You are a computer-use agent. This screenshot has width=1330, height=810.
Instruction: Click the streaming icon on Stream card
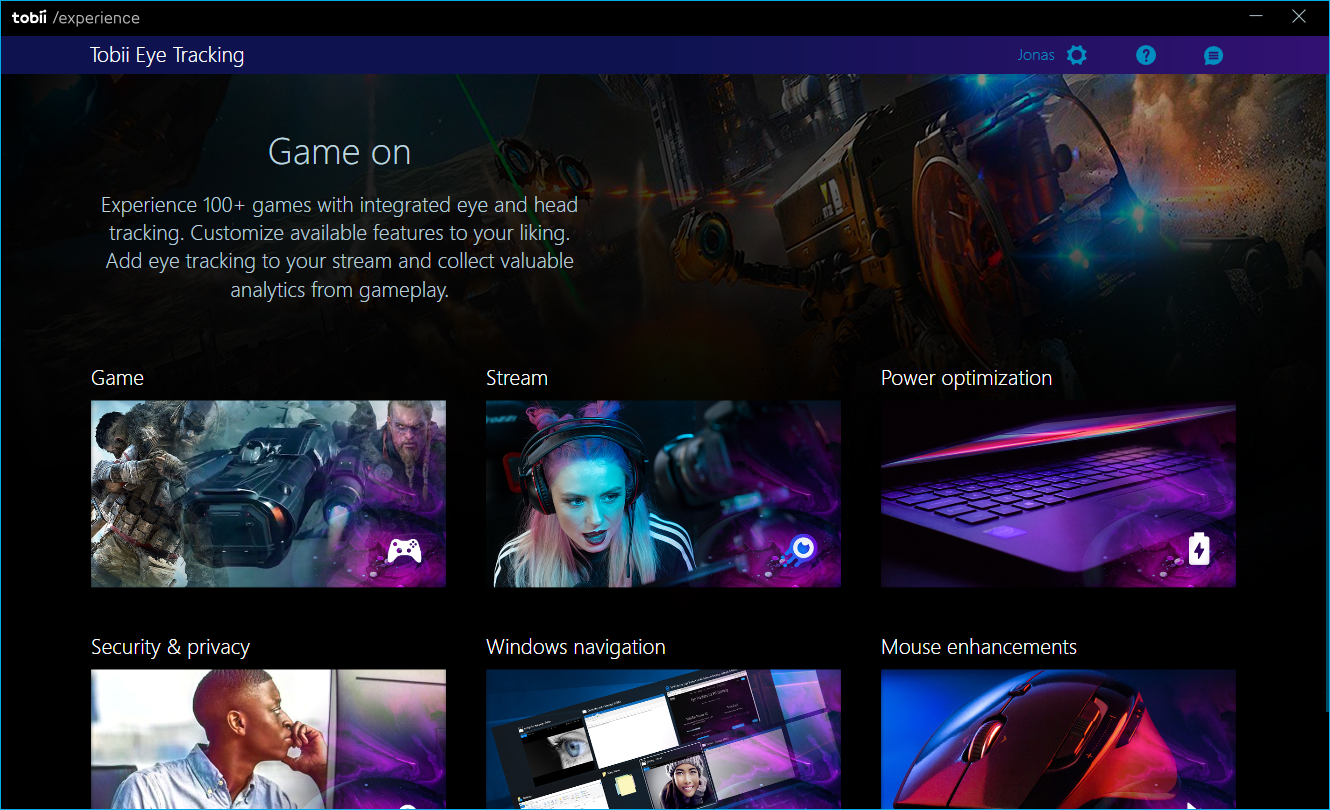802,548
